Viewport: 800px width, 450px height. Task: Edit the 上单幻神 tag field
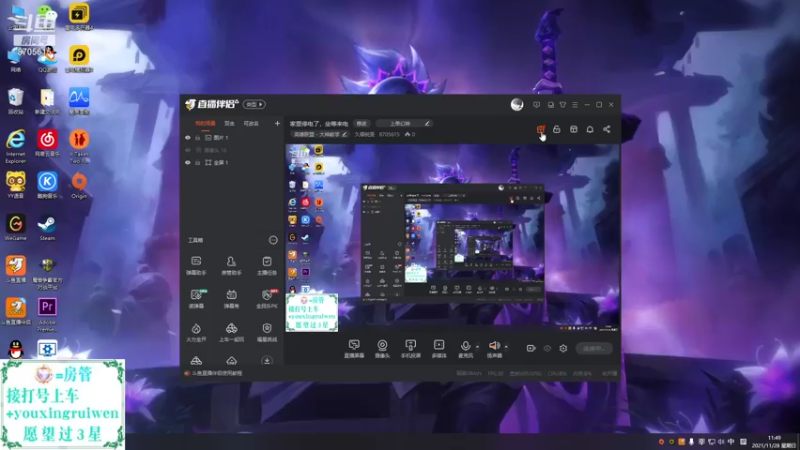pos(404,123)
